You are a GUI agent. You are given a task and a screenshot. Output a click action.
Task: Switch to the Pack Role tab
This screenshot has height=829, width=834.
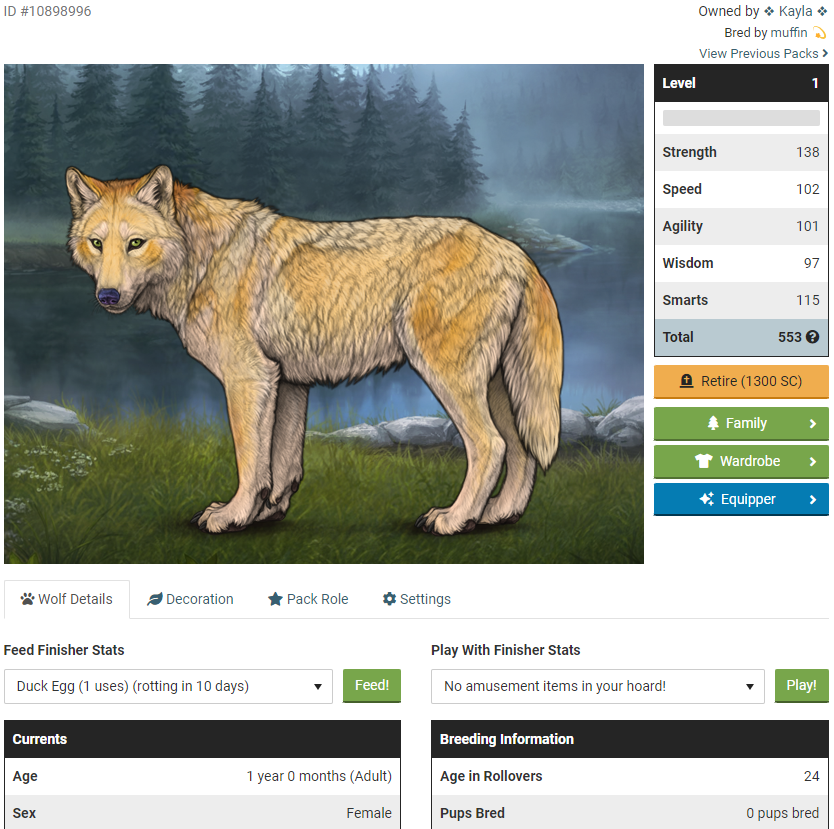[308, 599]
